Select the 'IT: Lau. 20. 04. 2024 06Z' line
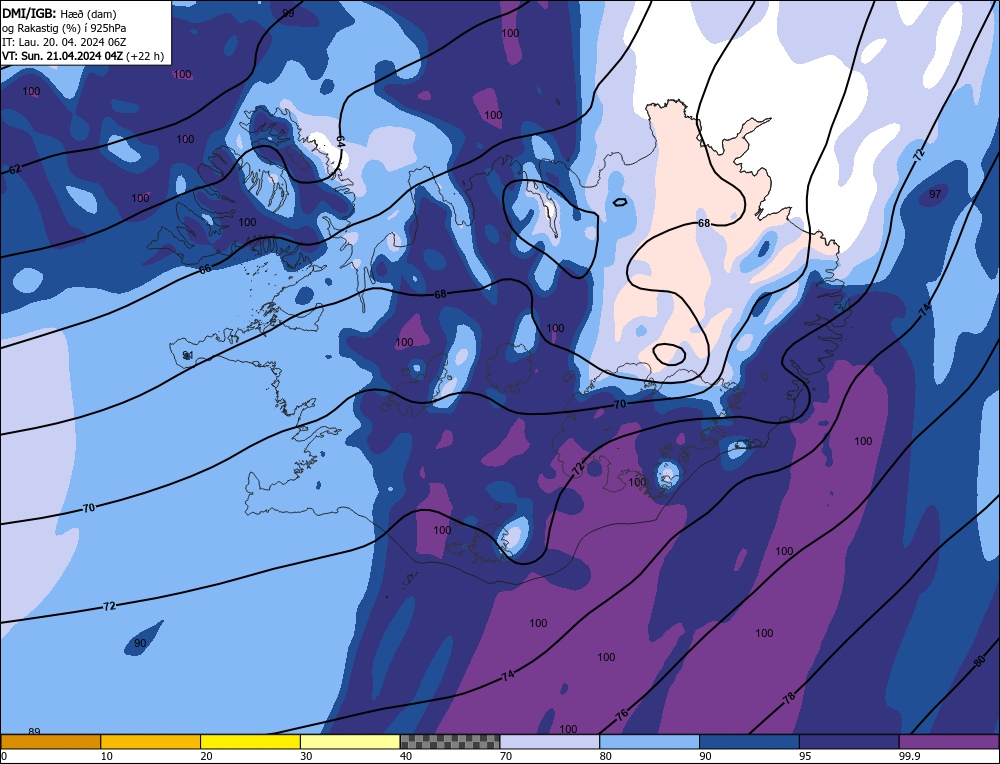This screenshot has width=1000, height=764. pos(64,42)
